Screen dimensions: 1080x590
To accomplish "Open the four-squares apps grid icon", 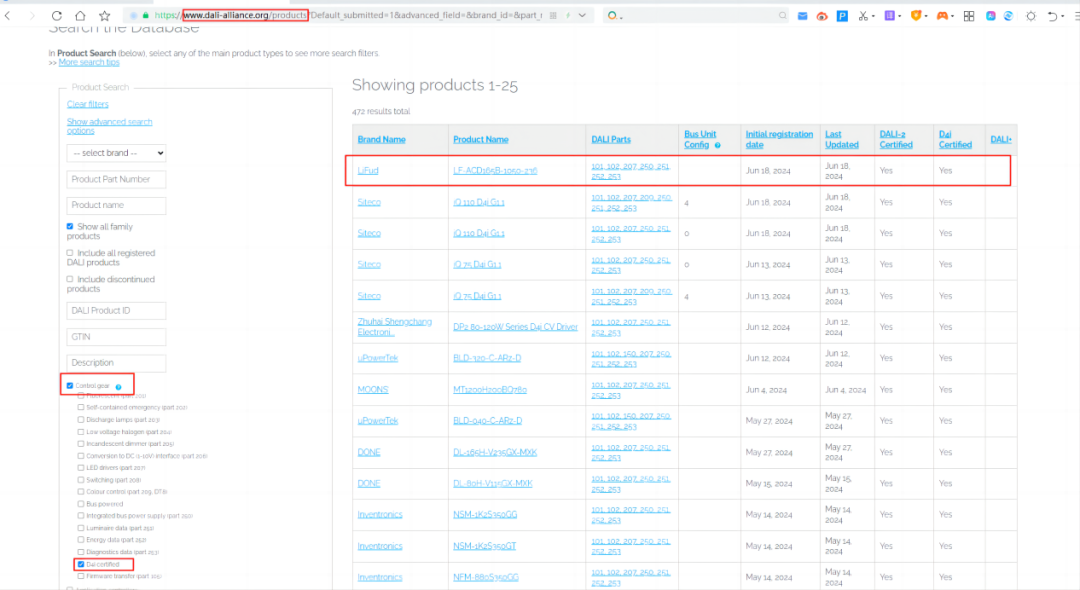I will pyautogui.click(x=968, y=16).
